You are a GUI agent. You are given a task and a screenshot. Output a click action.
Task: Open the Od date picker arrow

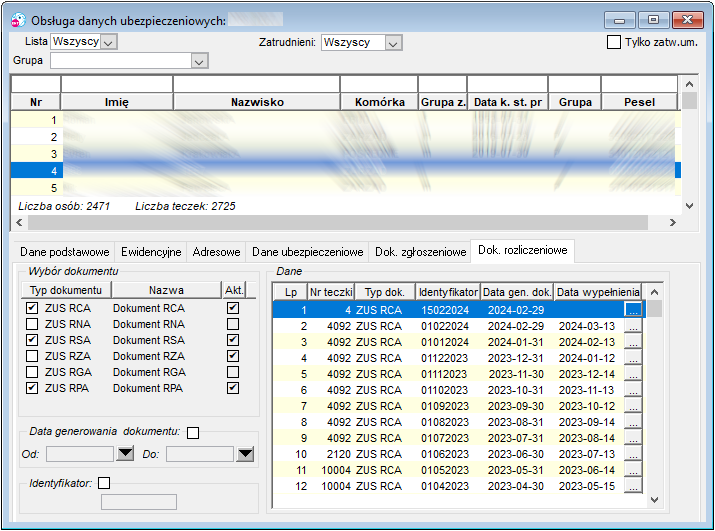pos(125,453)
